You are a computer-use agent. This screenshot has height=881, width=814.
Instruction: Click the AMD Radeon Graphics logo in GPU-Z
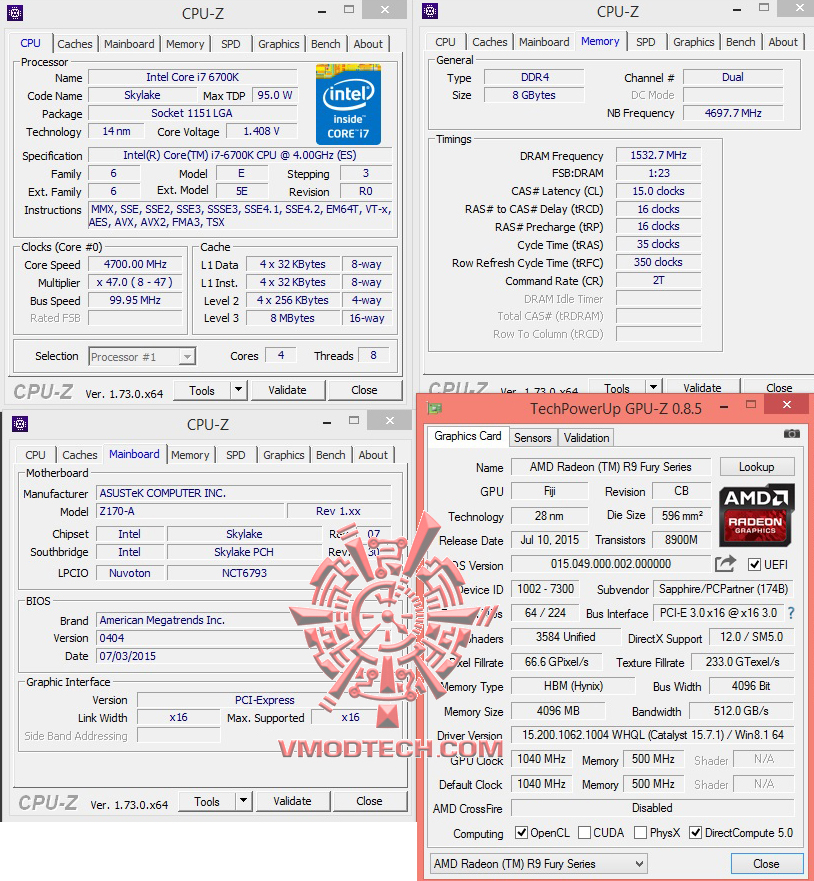756,516
